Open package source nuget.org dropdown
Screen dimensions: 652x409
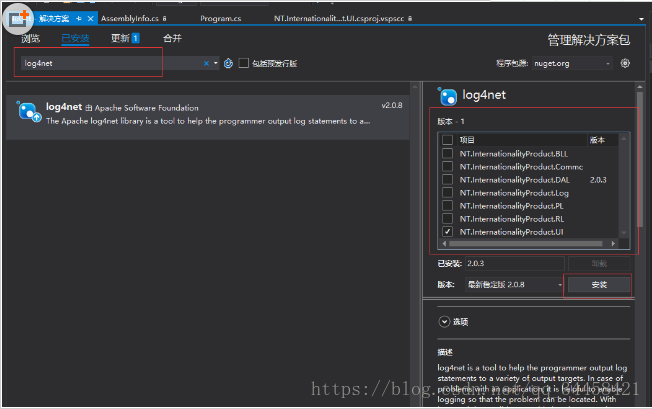pos(572,63)
